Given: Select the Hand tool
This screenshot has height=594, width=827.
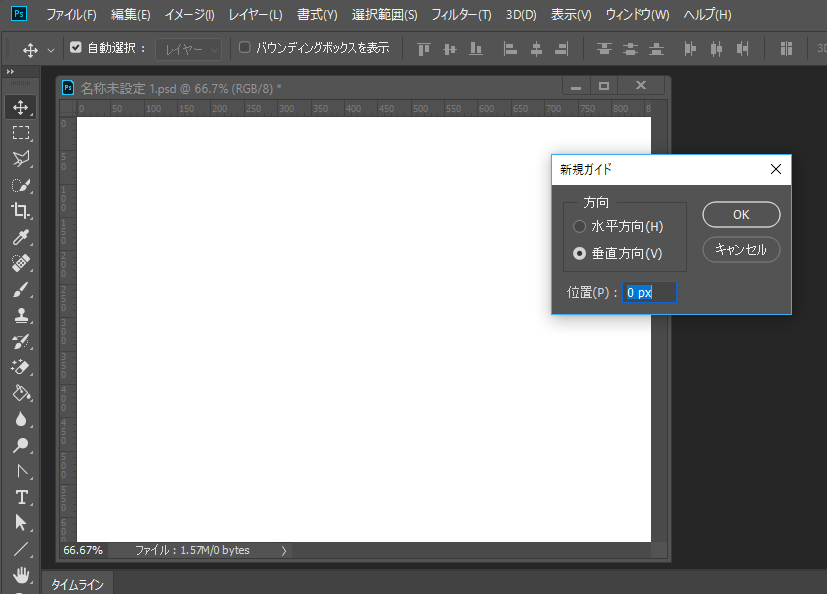Looking at the screenshot, I should [21, 575].
